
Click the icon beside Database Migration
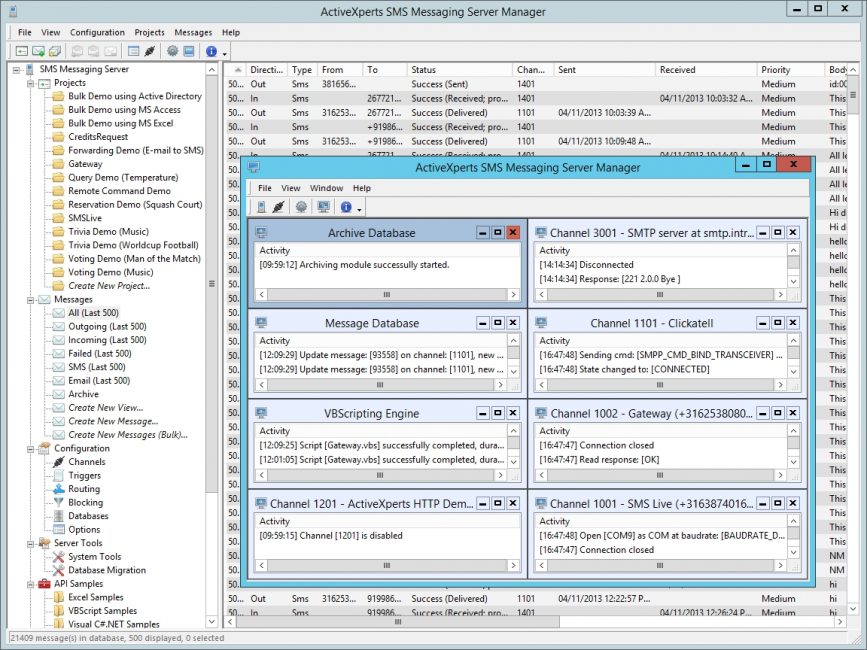coord(59,570)
